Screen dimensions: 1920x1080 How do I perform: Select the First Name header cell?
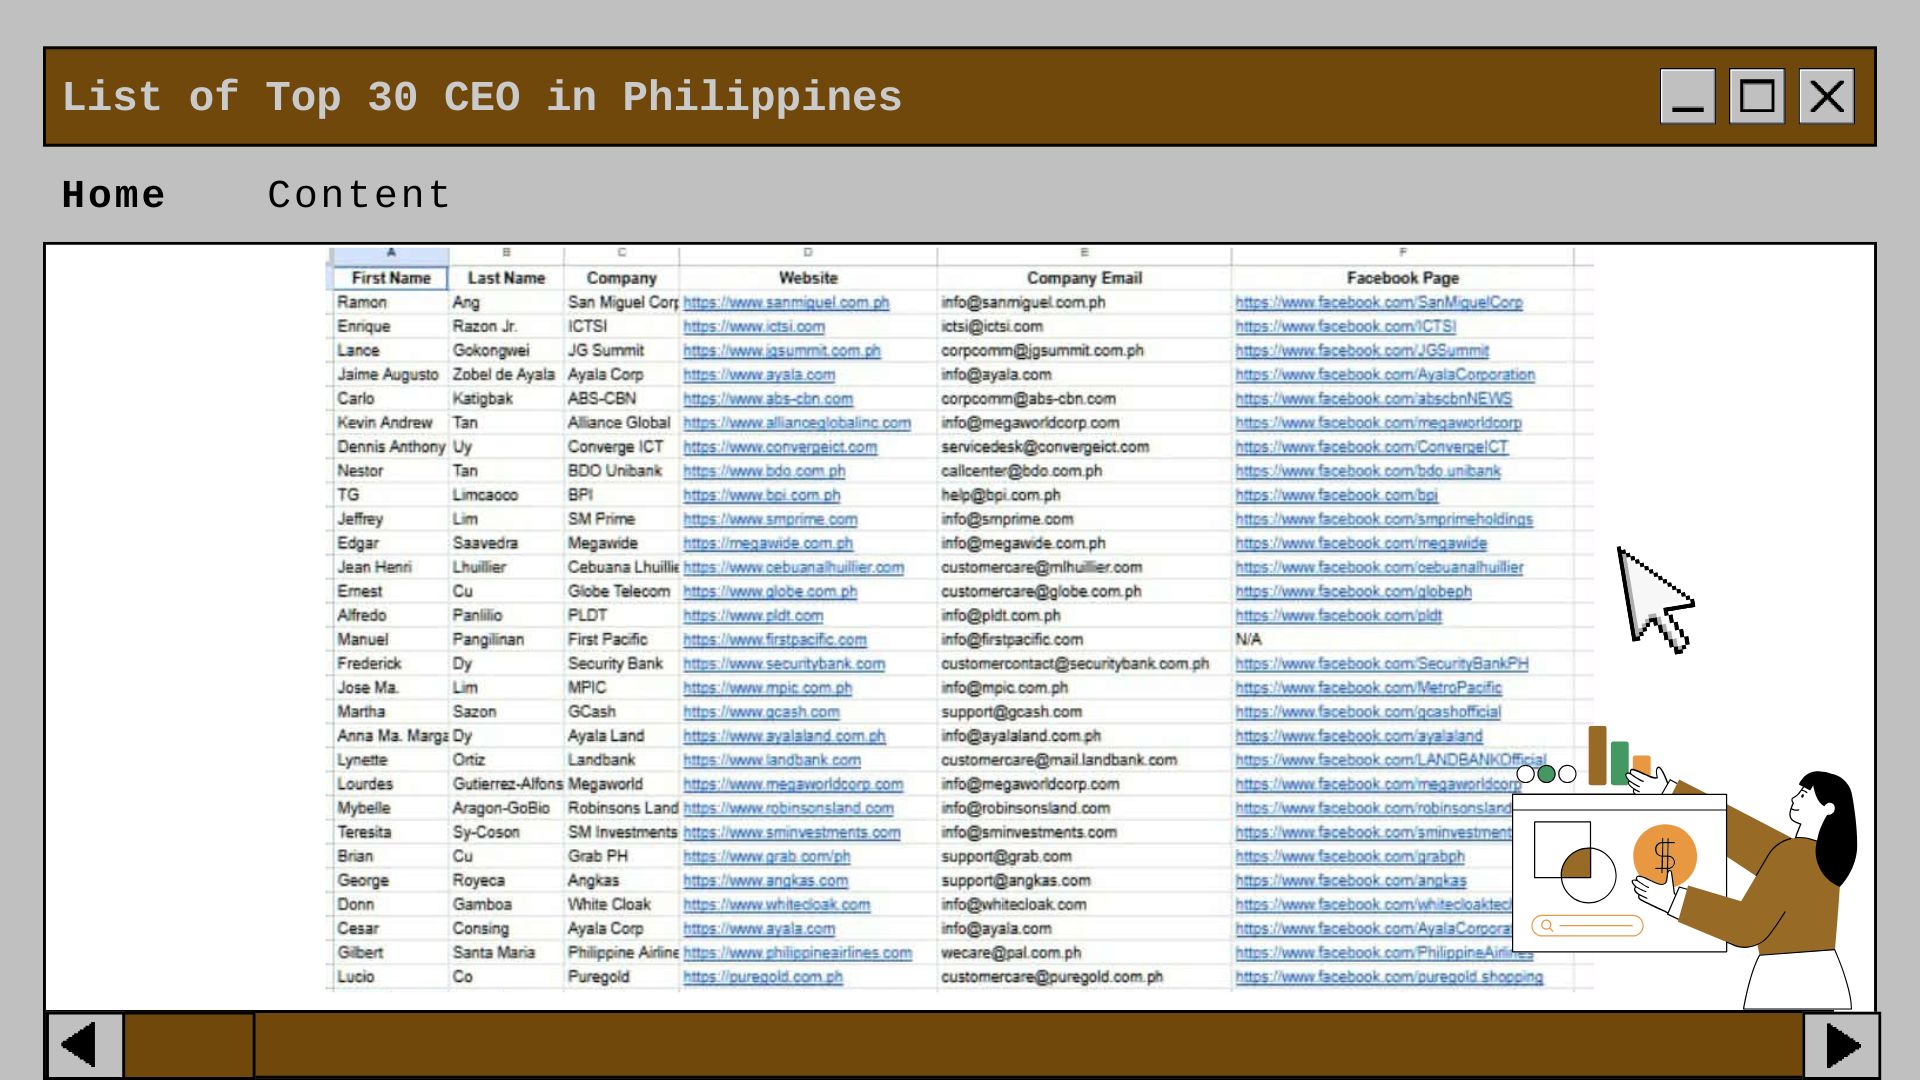391,278
